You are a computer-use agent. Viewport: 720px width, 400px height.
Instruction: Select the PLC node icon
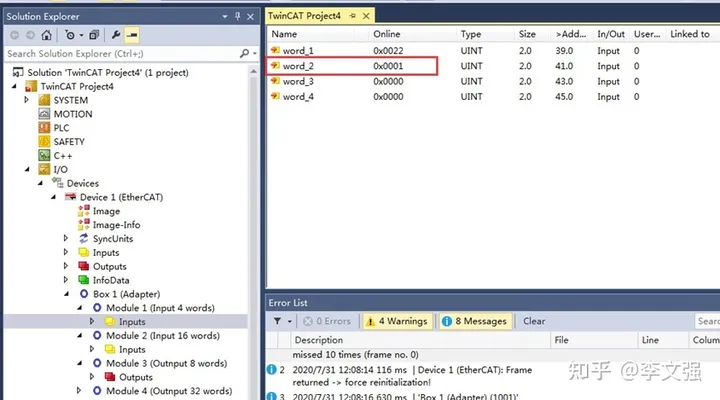[45, 128]
